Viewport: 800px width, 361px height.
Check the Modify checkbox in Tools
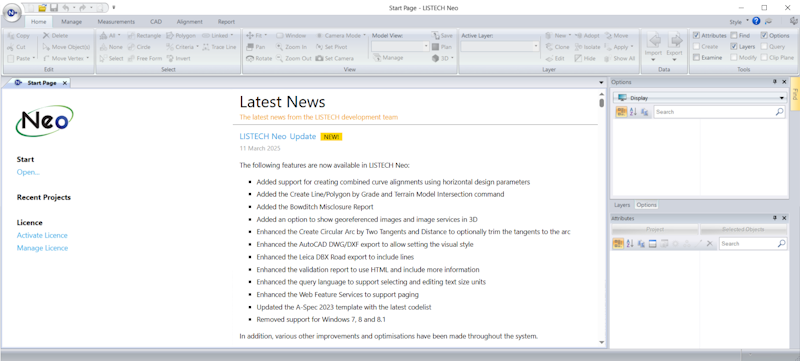point(734,58)
